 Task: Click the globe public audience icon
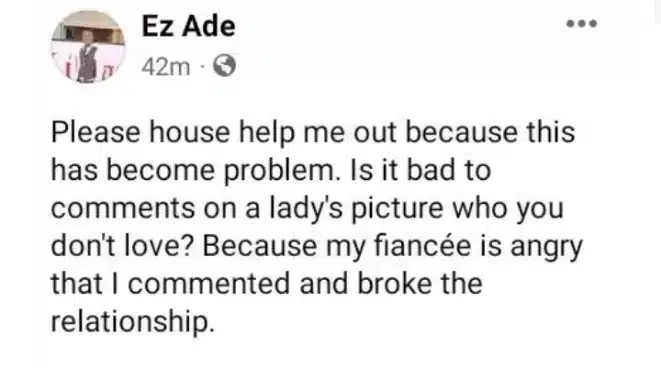point(224,66)
